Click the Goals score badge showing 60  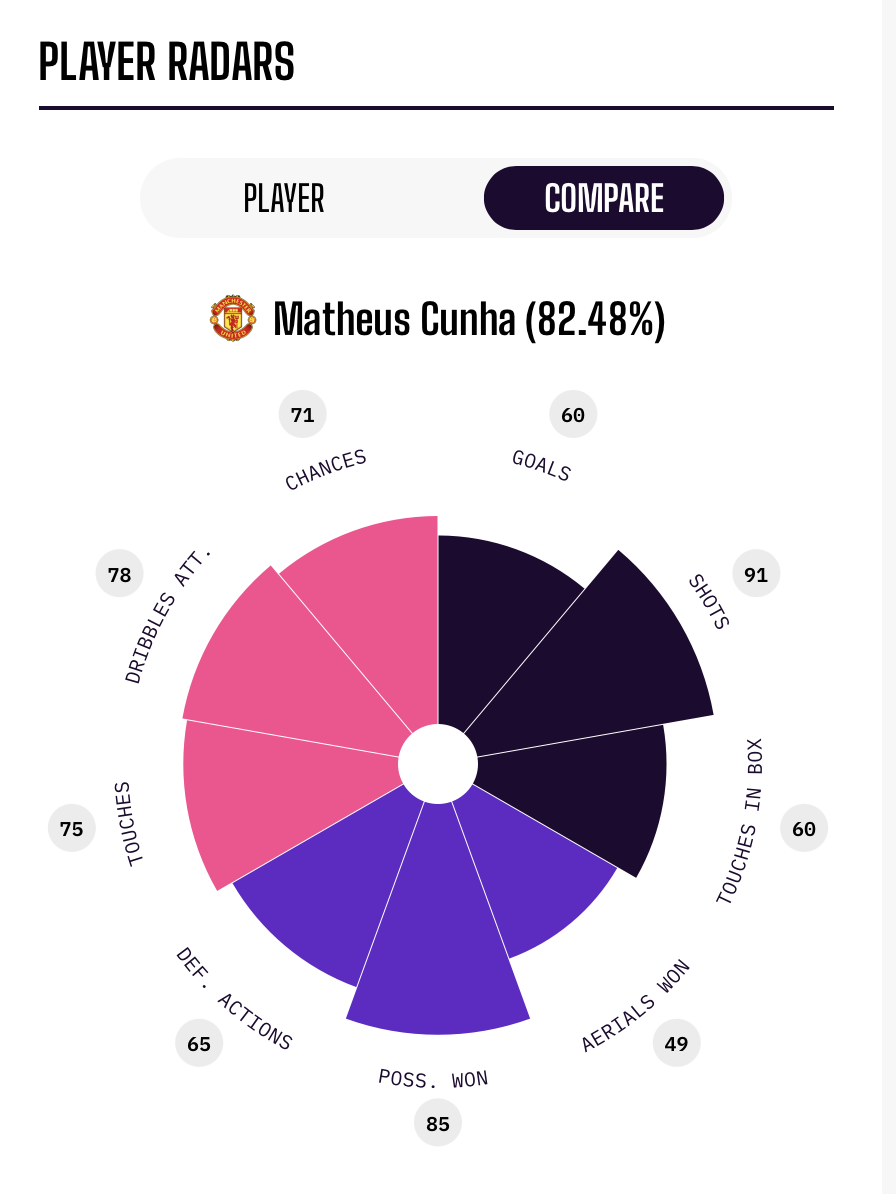coord(573,415)
